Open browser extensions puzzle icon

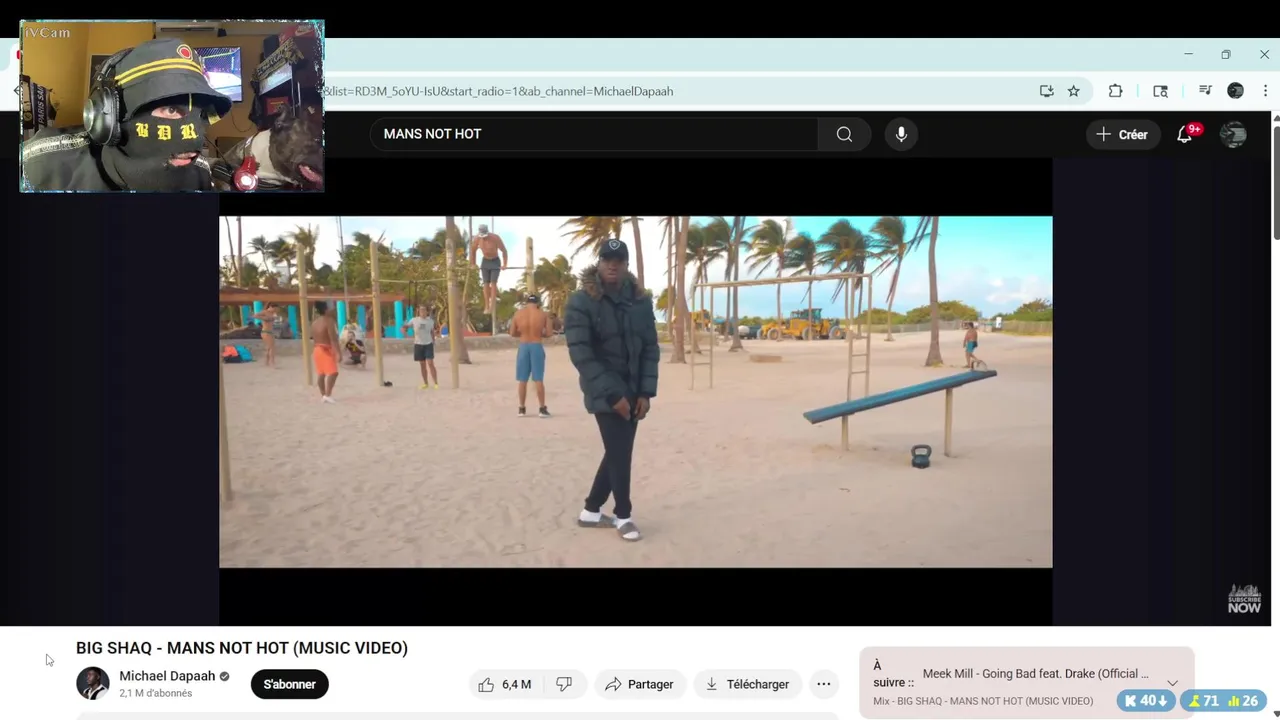point(1115,91)
